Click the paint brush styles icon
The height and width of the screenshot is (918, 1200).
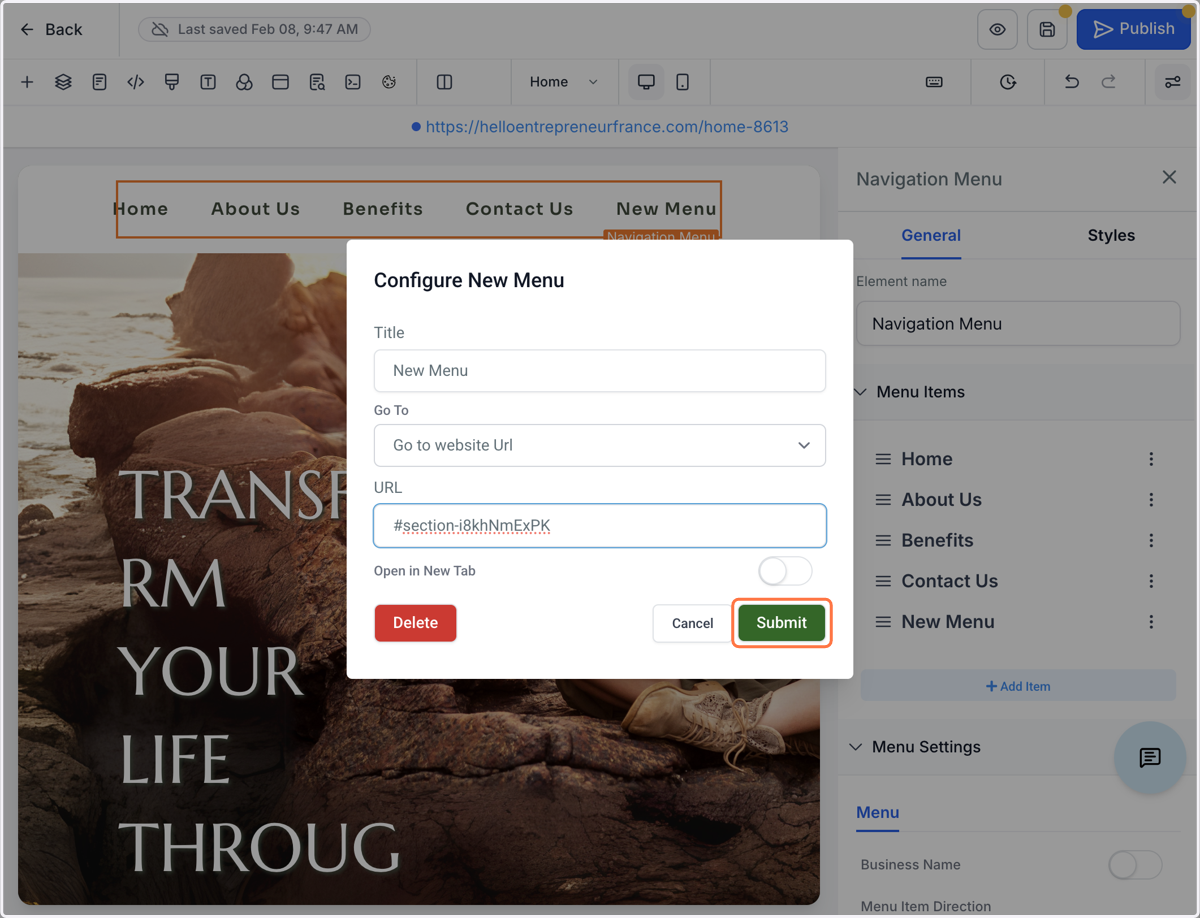tap(172, 82)
